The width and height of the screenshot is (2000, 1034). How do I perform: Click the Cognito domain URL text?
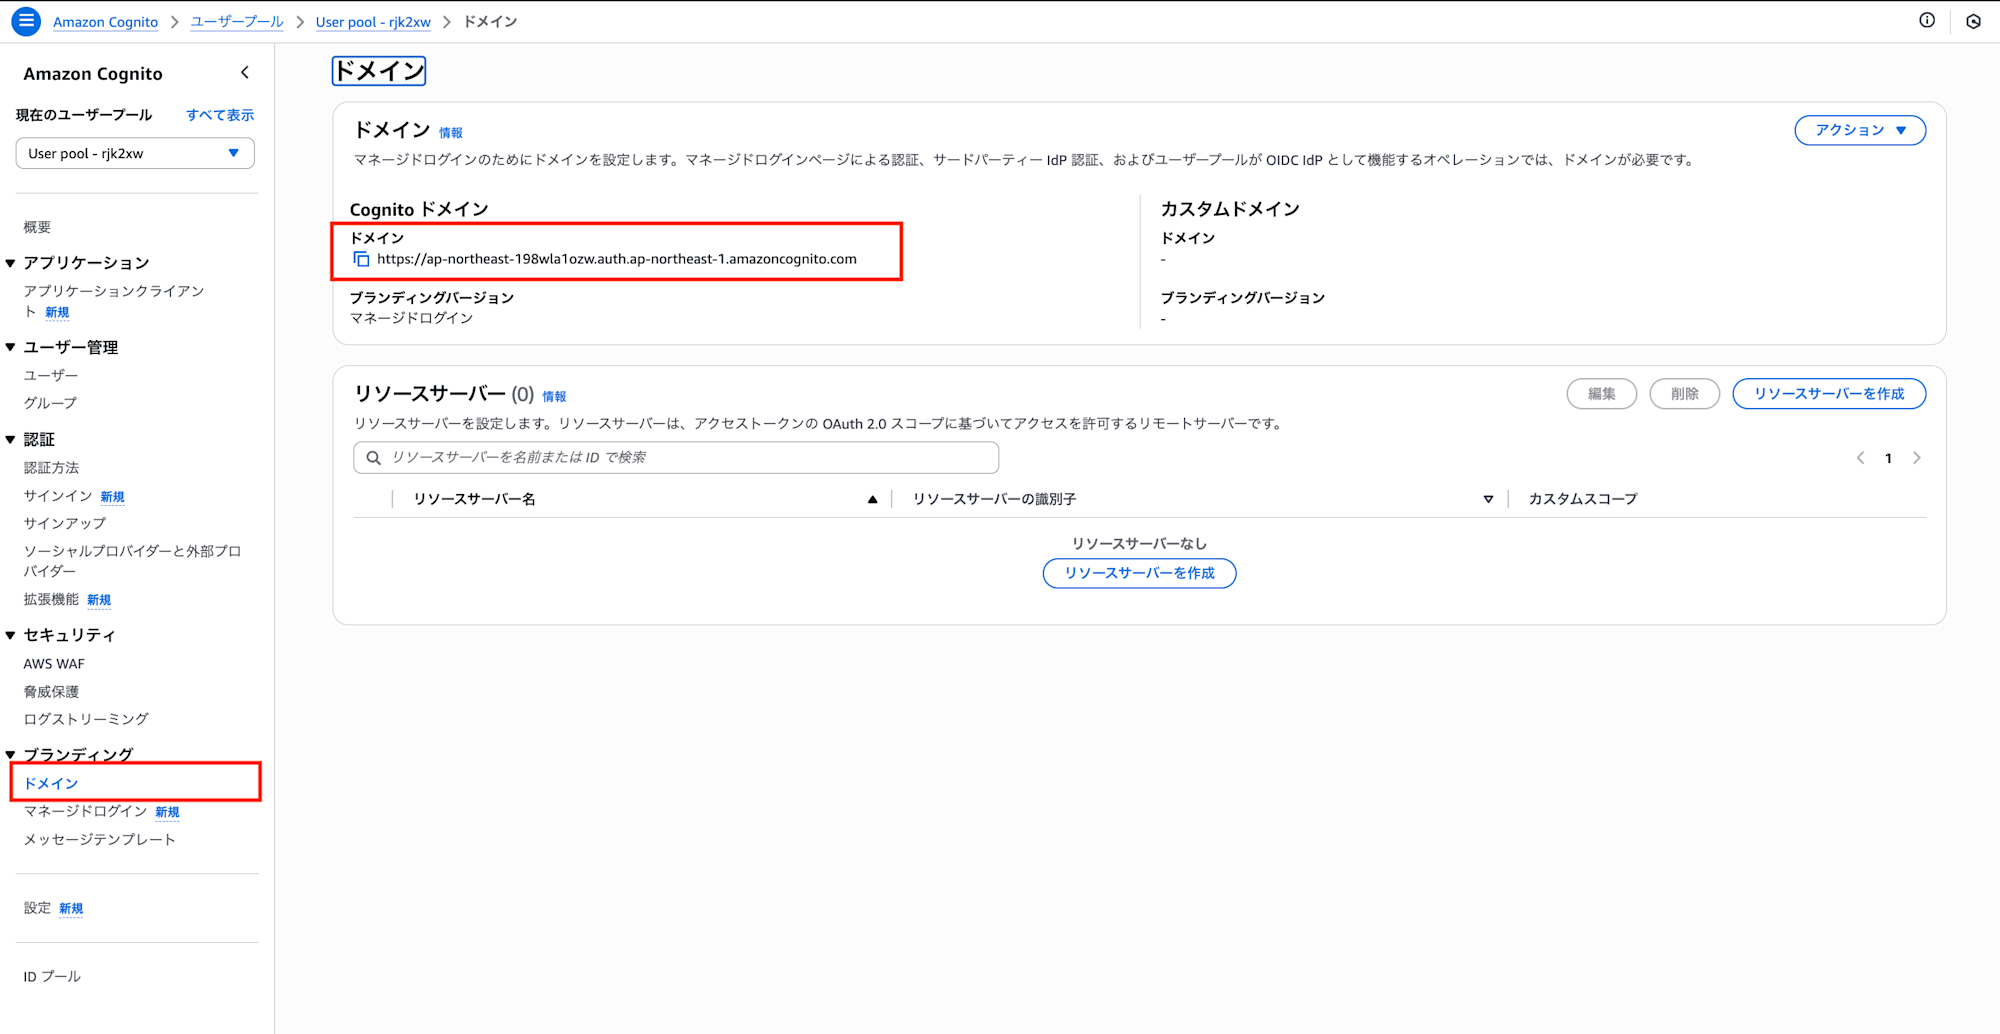[x=617, y=259]
